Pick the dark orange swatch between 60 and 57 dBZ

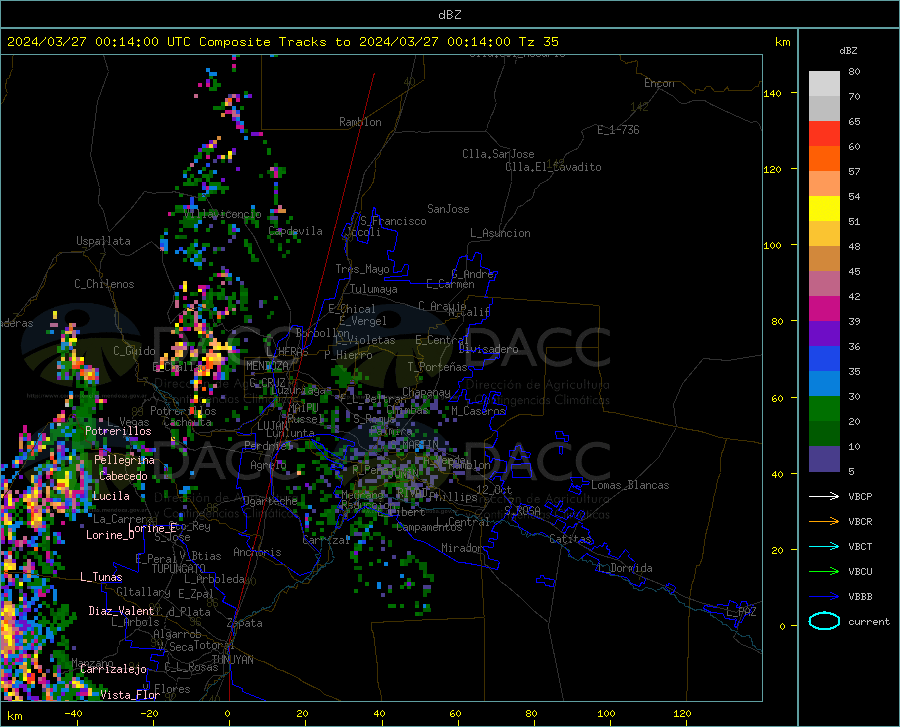click(x=824, y=159)
